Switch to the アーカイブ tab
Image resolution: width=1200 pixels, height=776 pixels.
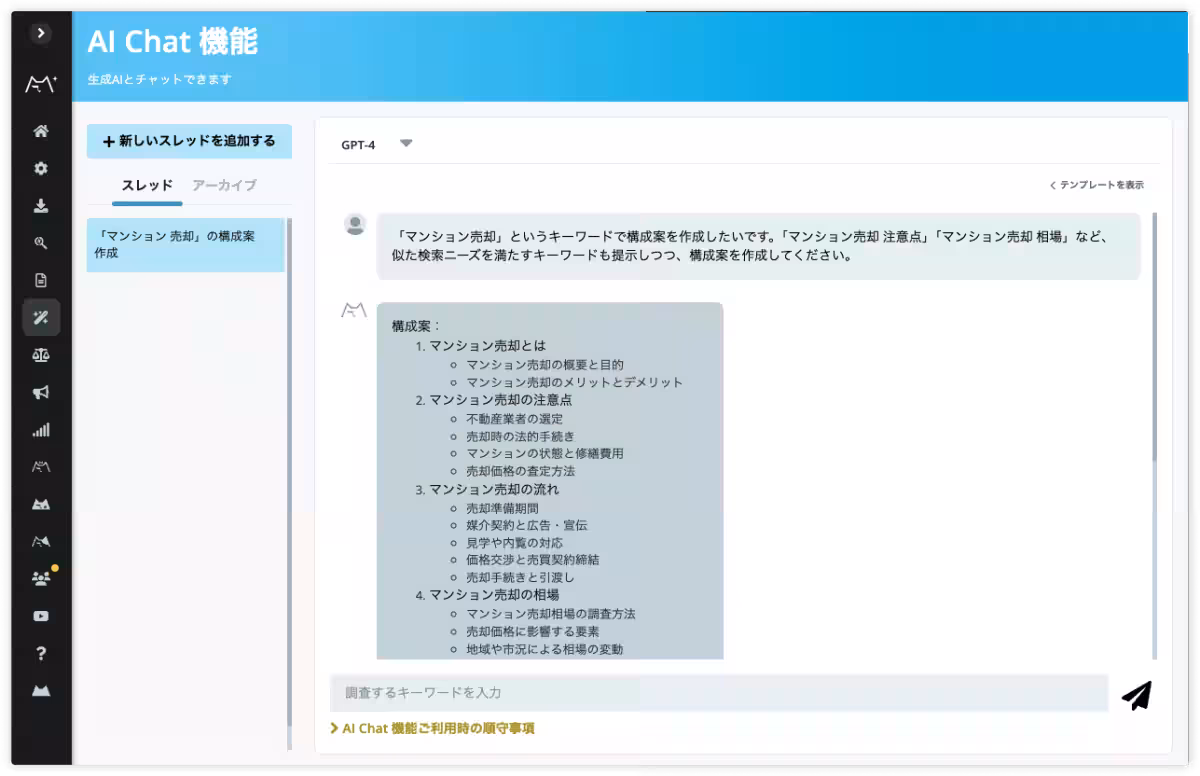[223, 185]
